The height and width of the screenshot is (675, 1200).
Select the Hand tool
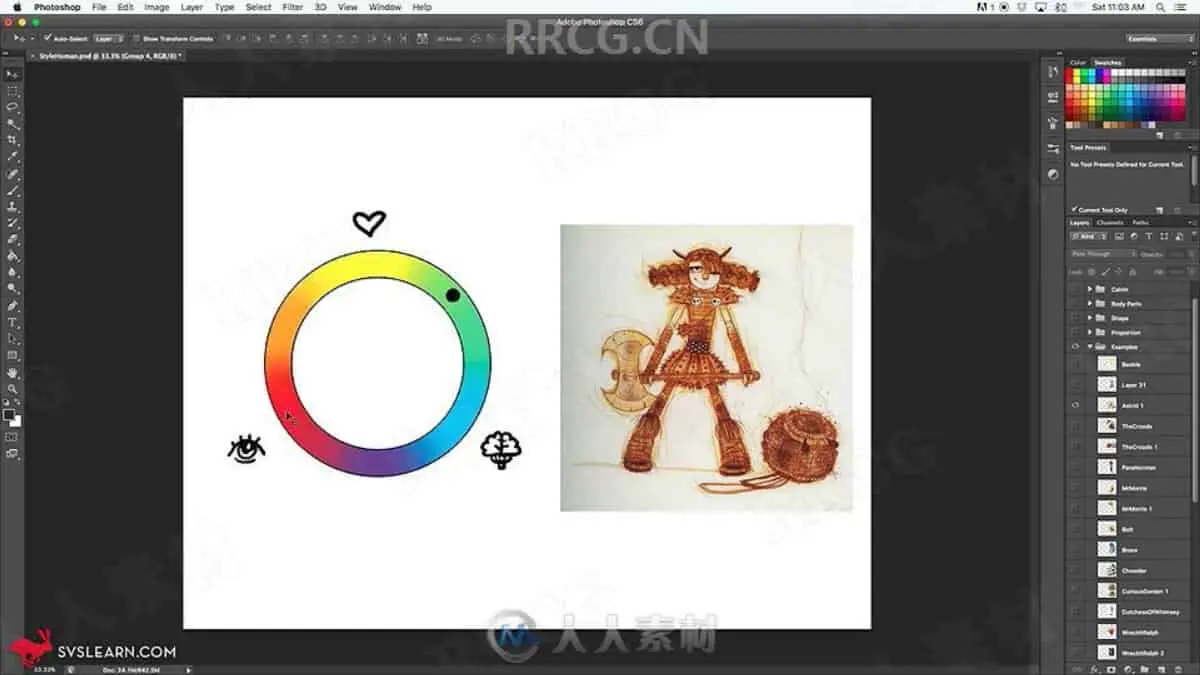coord(13,373)
